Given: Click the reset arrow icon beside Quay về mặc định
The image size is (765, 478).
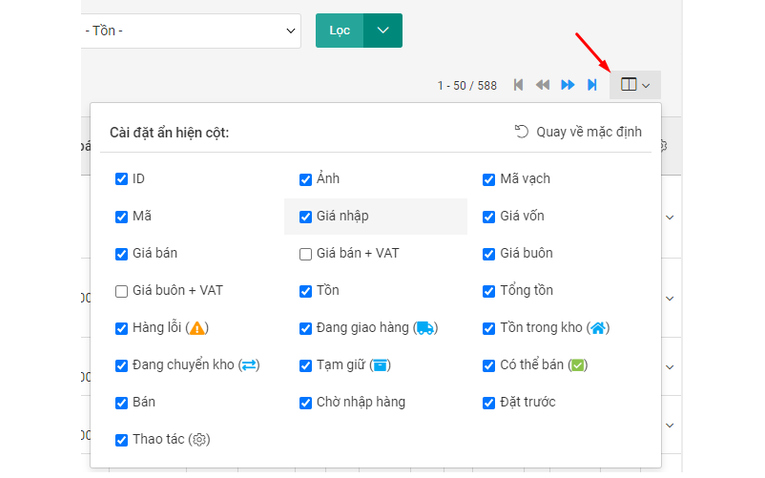Looking at the screenshot, I should 522,132.
